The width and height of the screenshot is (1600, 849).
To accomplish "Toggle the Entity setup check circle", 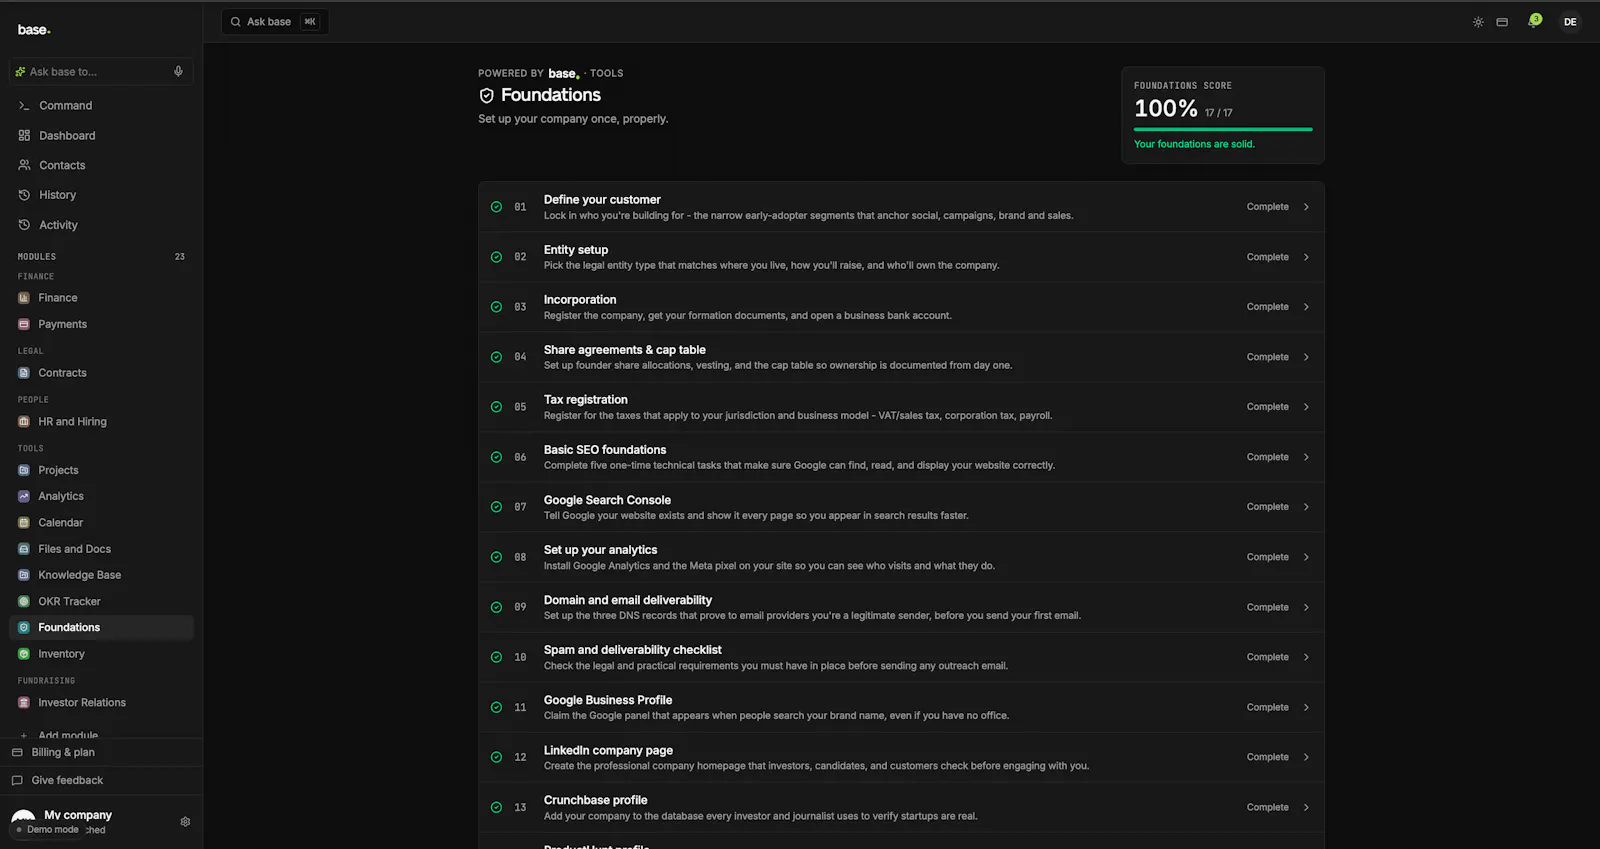I will [x=496, y=257].
